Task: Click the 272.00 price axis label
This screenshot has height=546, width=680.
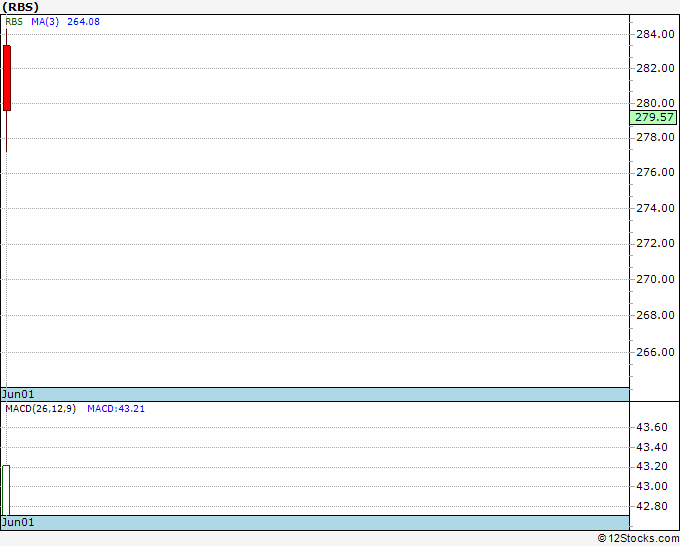Action: 655,243
